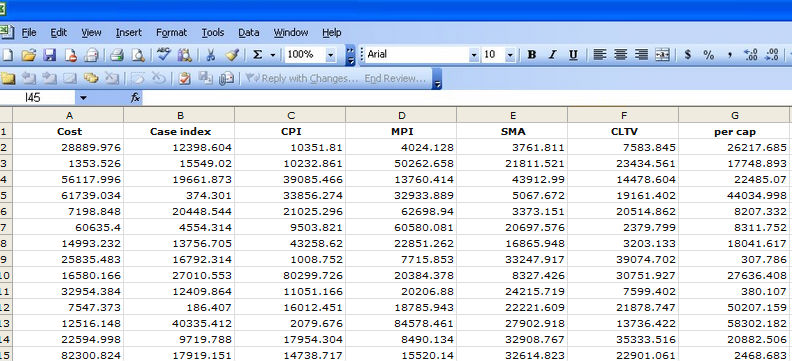Save the workbook with the floppy disk icon
Image resolution: width=792 pixels, height=361 pixels.
[50, 55]
